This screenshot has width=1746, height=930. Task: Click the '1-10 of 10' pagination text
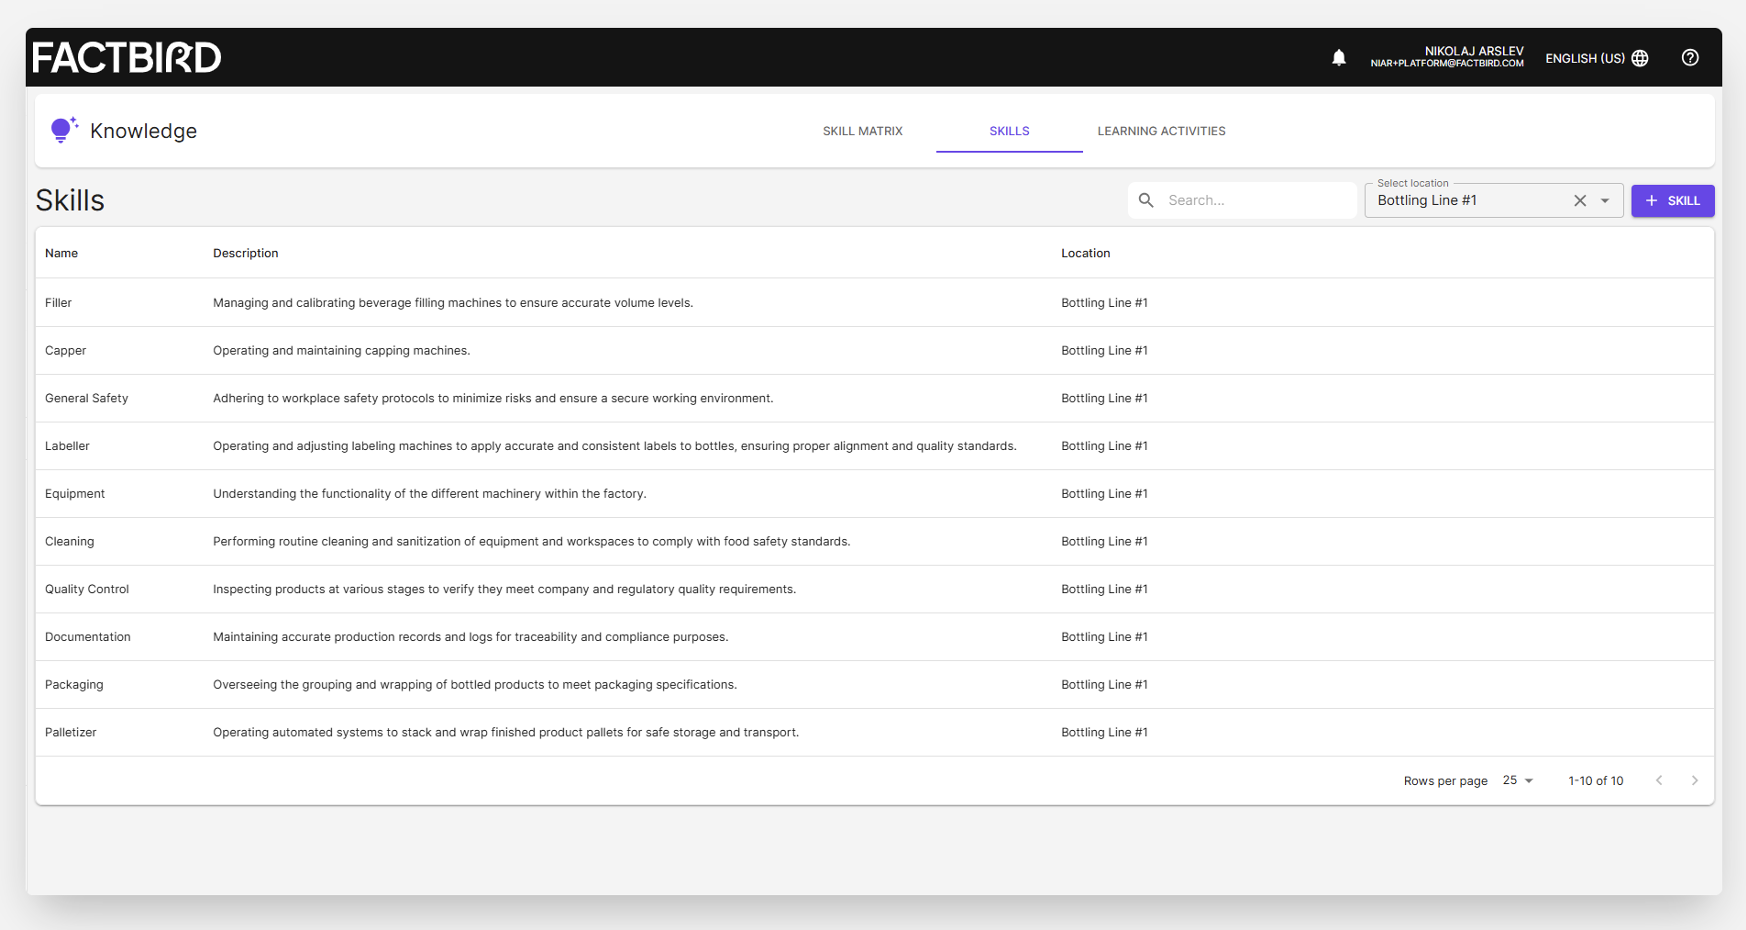1595,781
